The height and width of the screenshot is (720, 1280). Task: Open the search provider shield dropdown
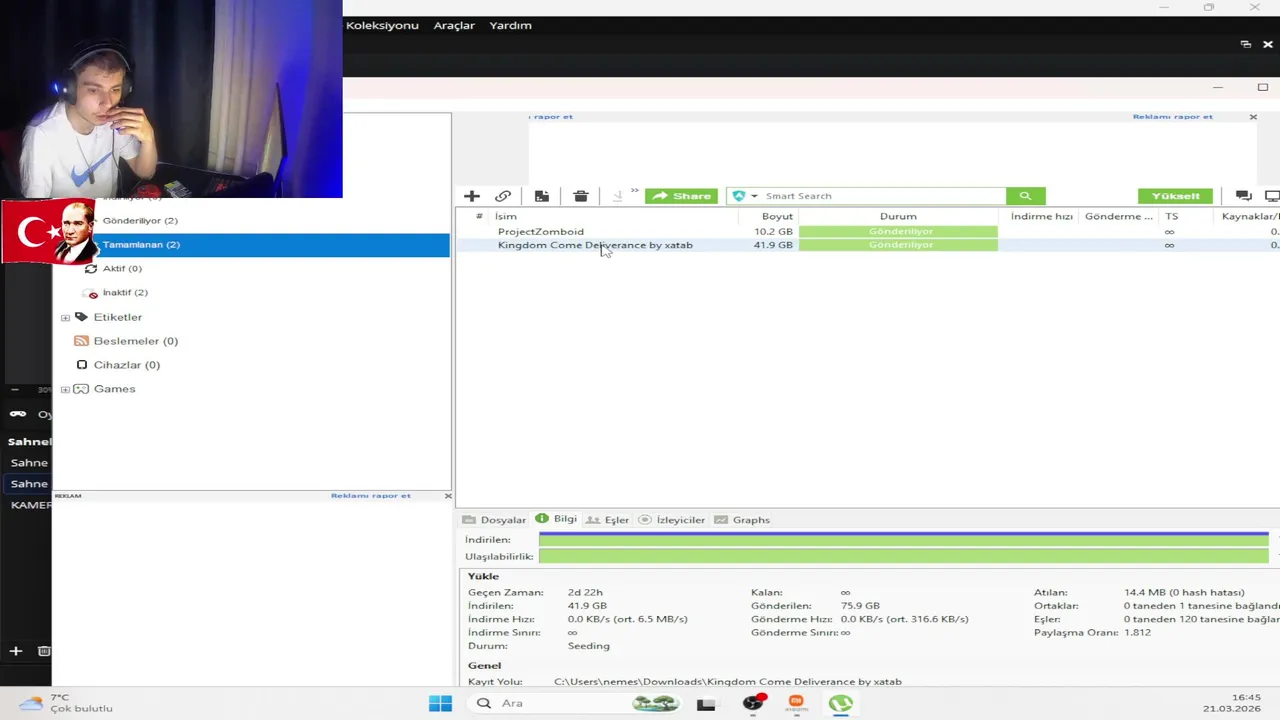(744, 196)
